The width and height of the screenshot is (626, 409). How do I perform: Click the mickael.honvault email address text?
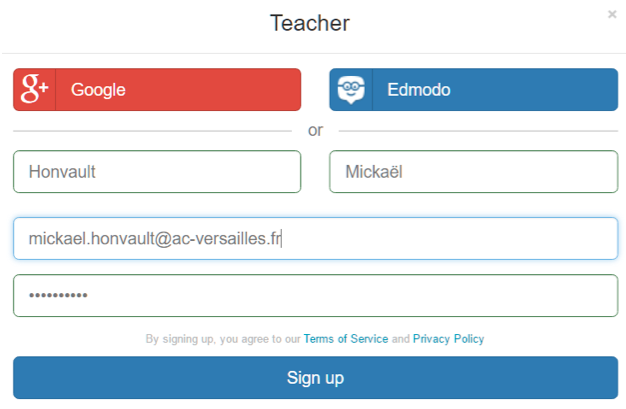pyautogui.click(x=155, y=238)
